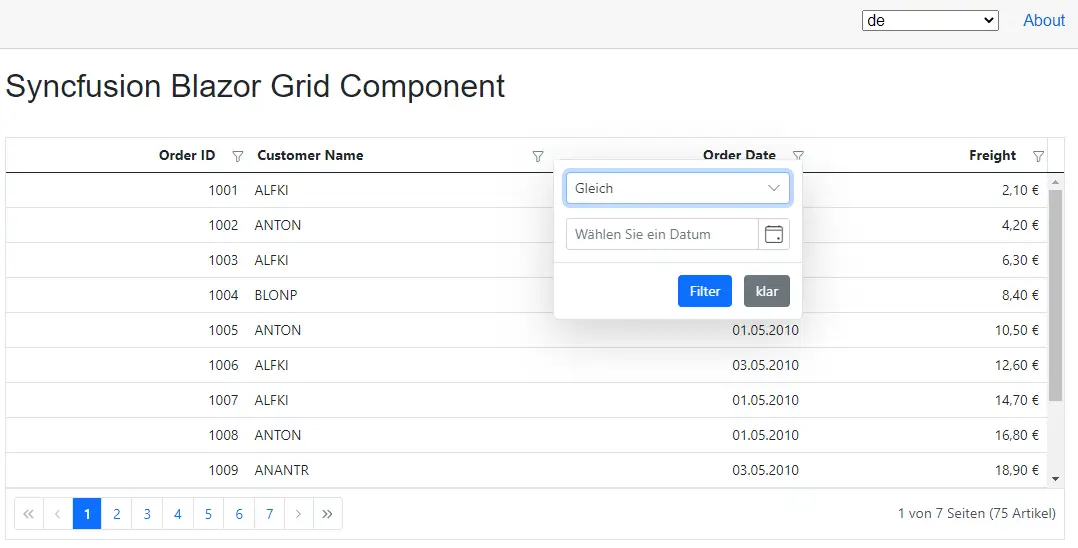Screen dimensions: 1078x548
Task: Click ALFKI in row 1003
Action: click(272, 261)
